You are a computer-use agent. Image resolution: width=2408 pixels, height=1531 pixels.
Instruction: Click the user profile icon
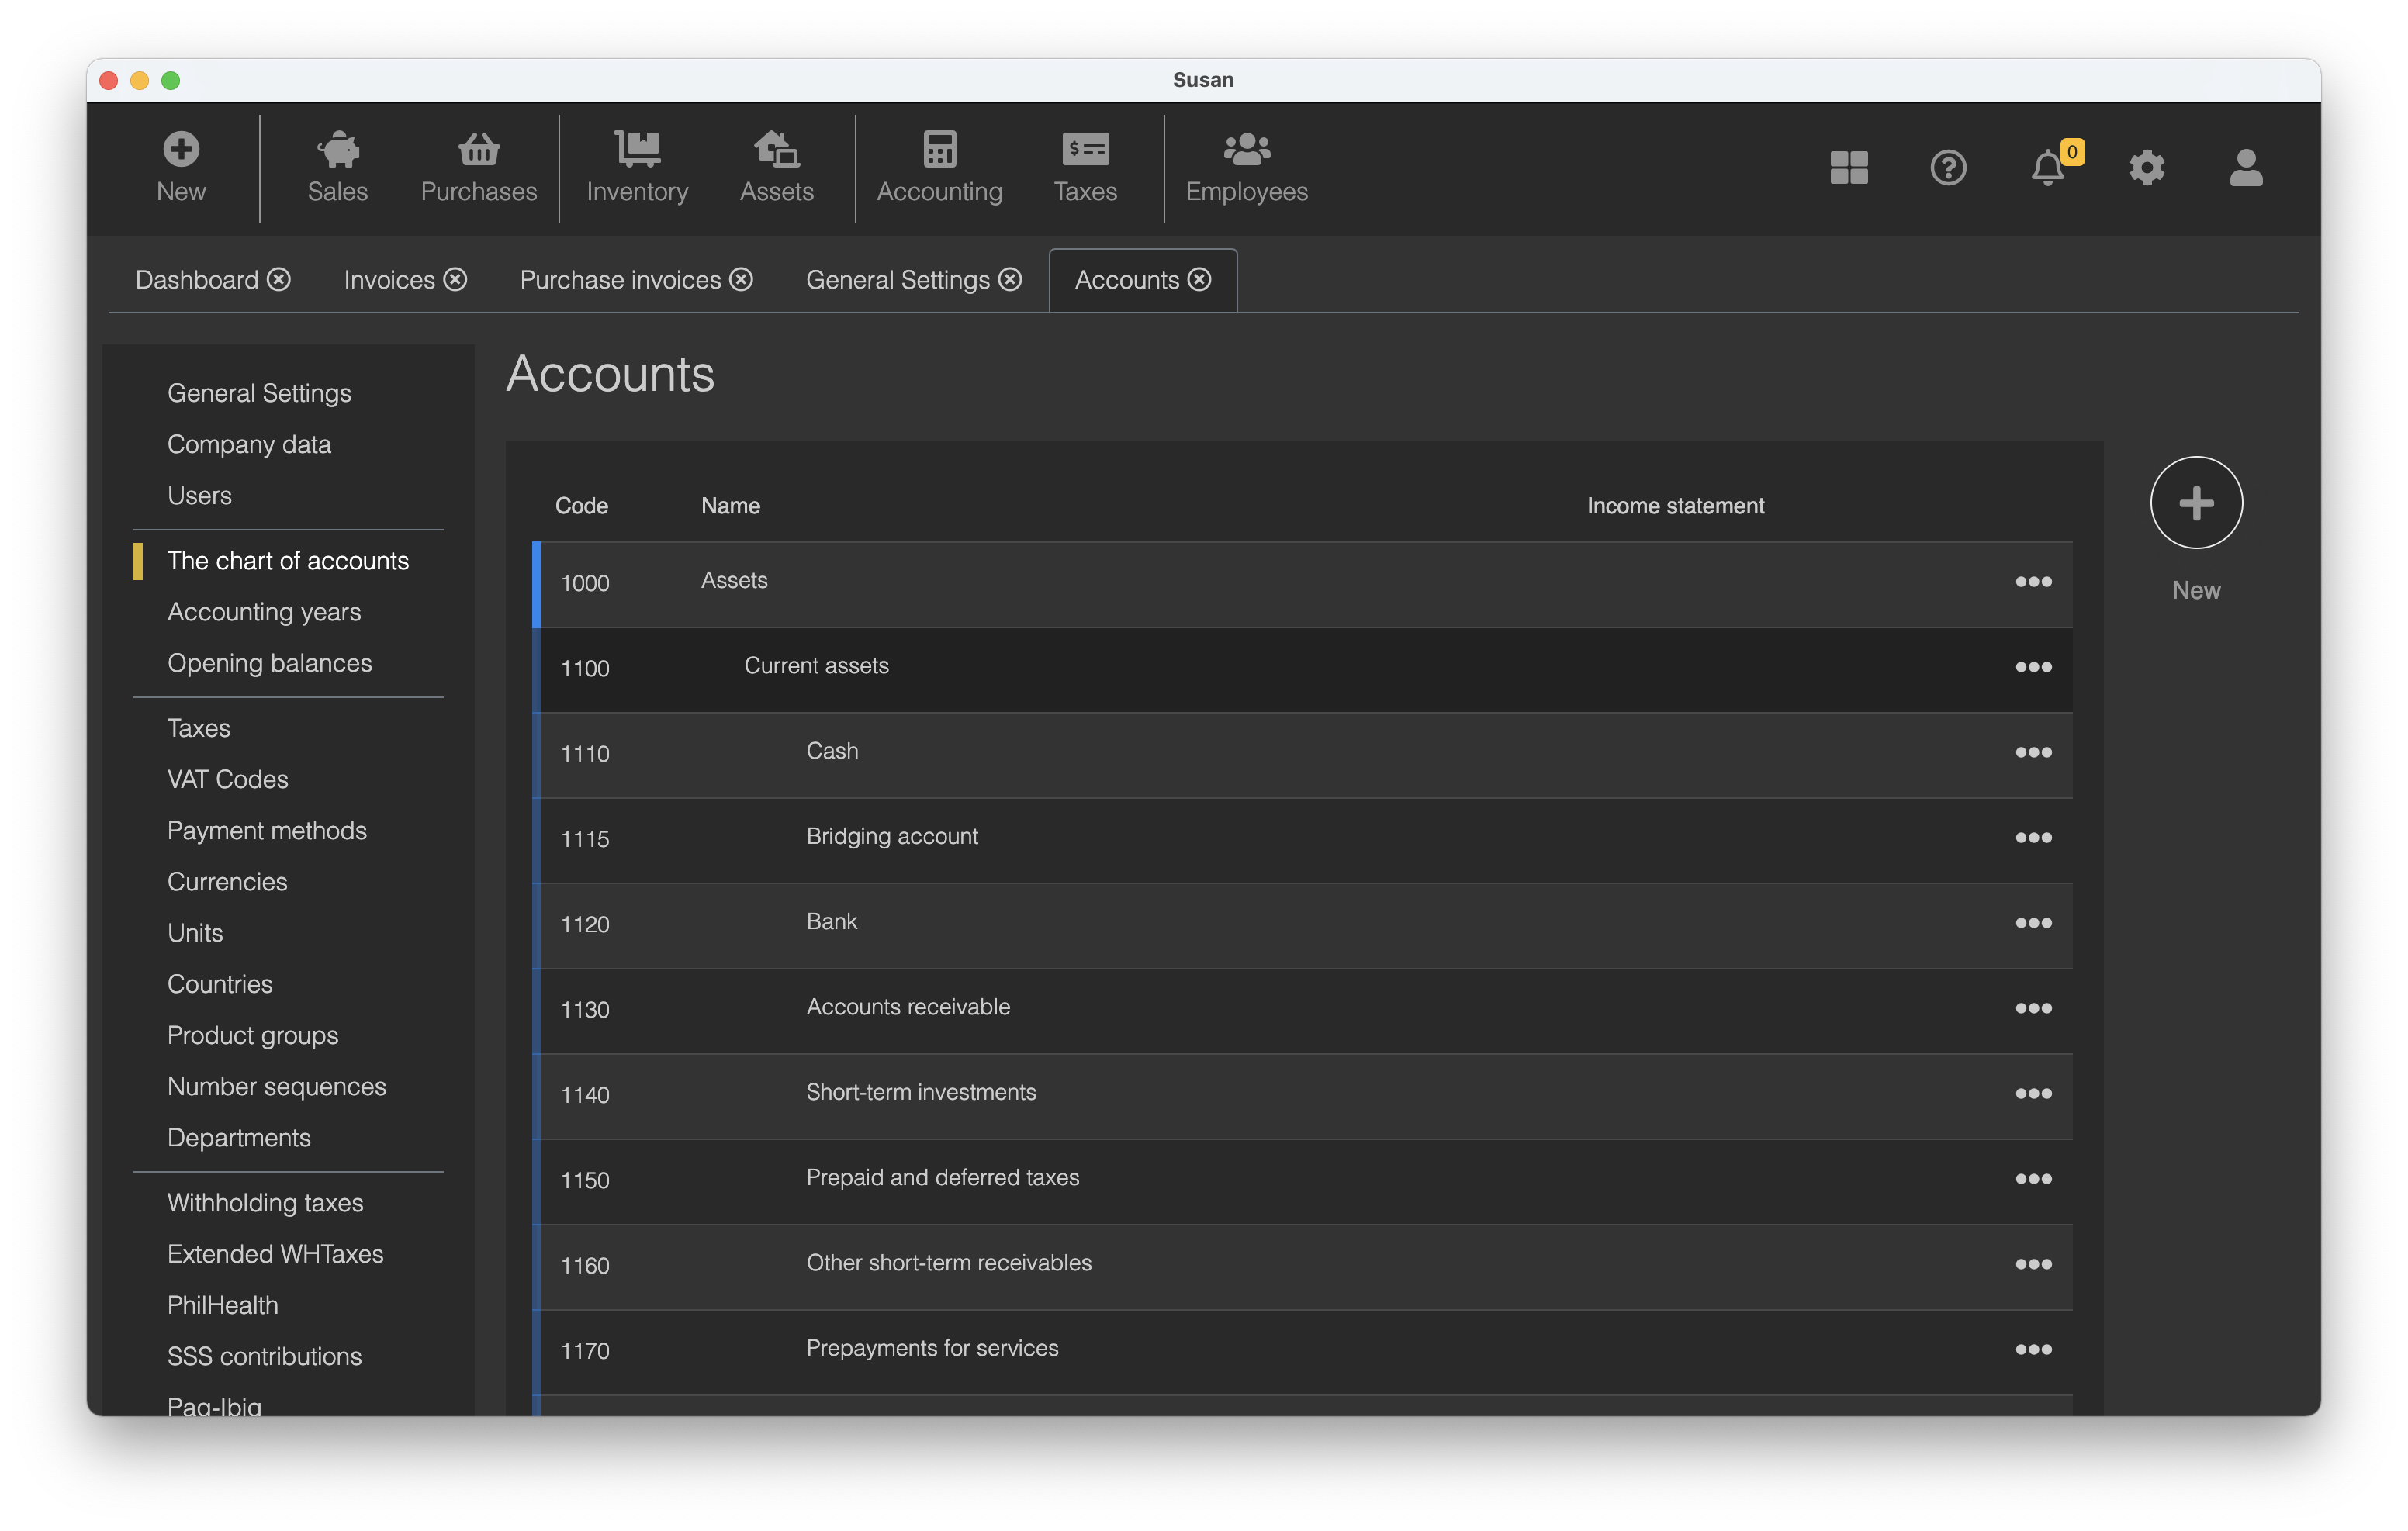(2245, 167)
